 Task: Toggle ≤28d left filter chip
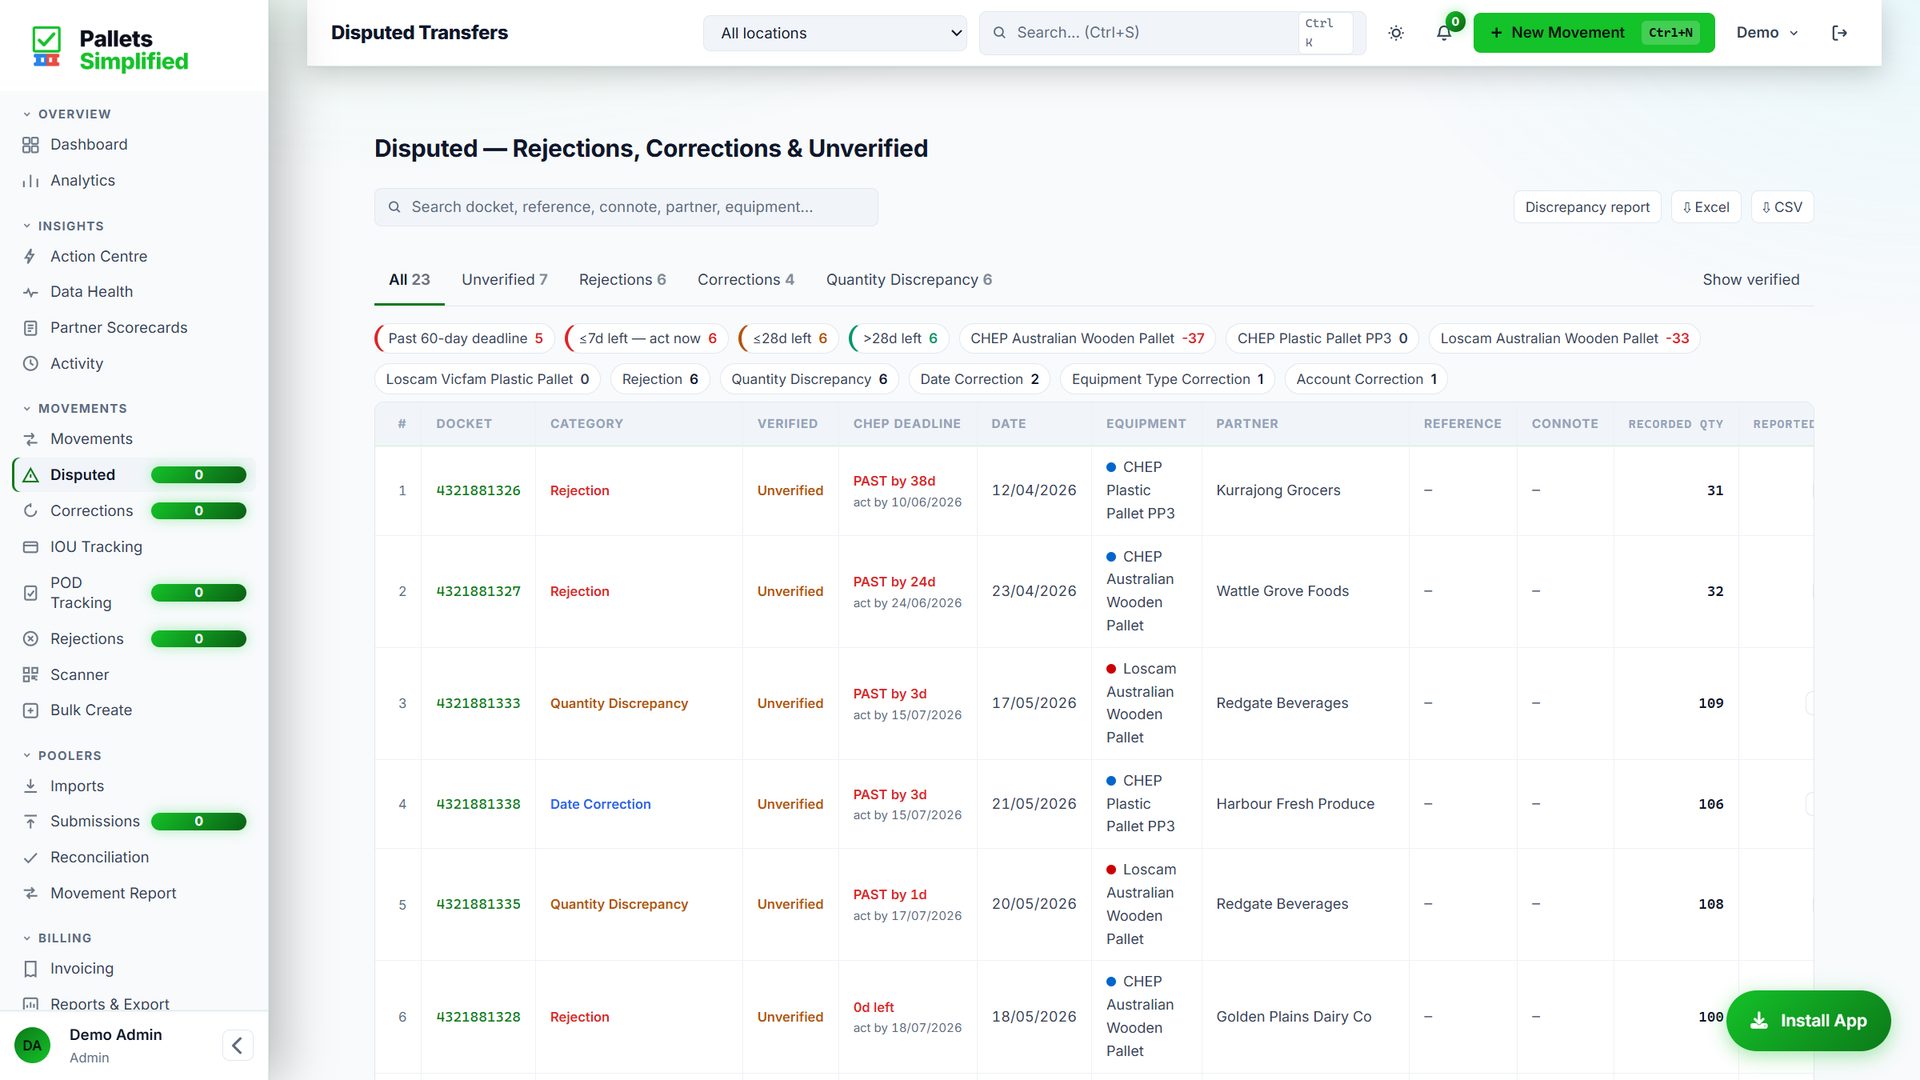click(x=789, y=339)
